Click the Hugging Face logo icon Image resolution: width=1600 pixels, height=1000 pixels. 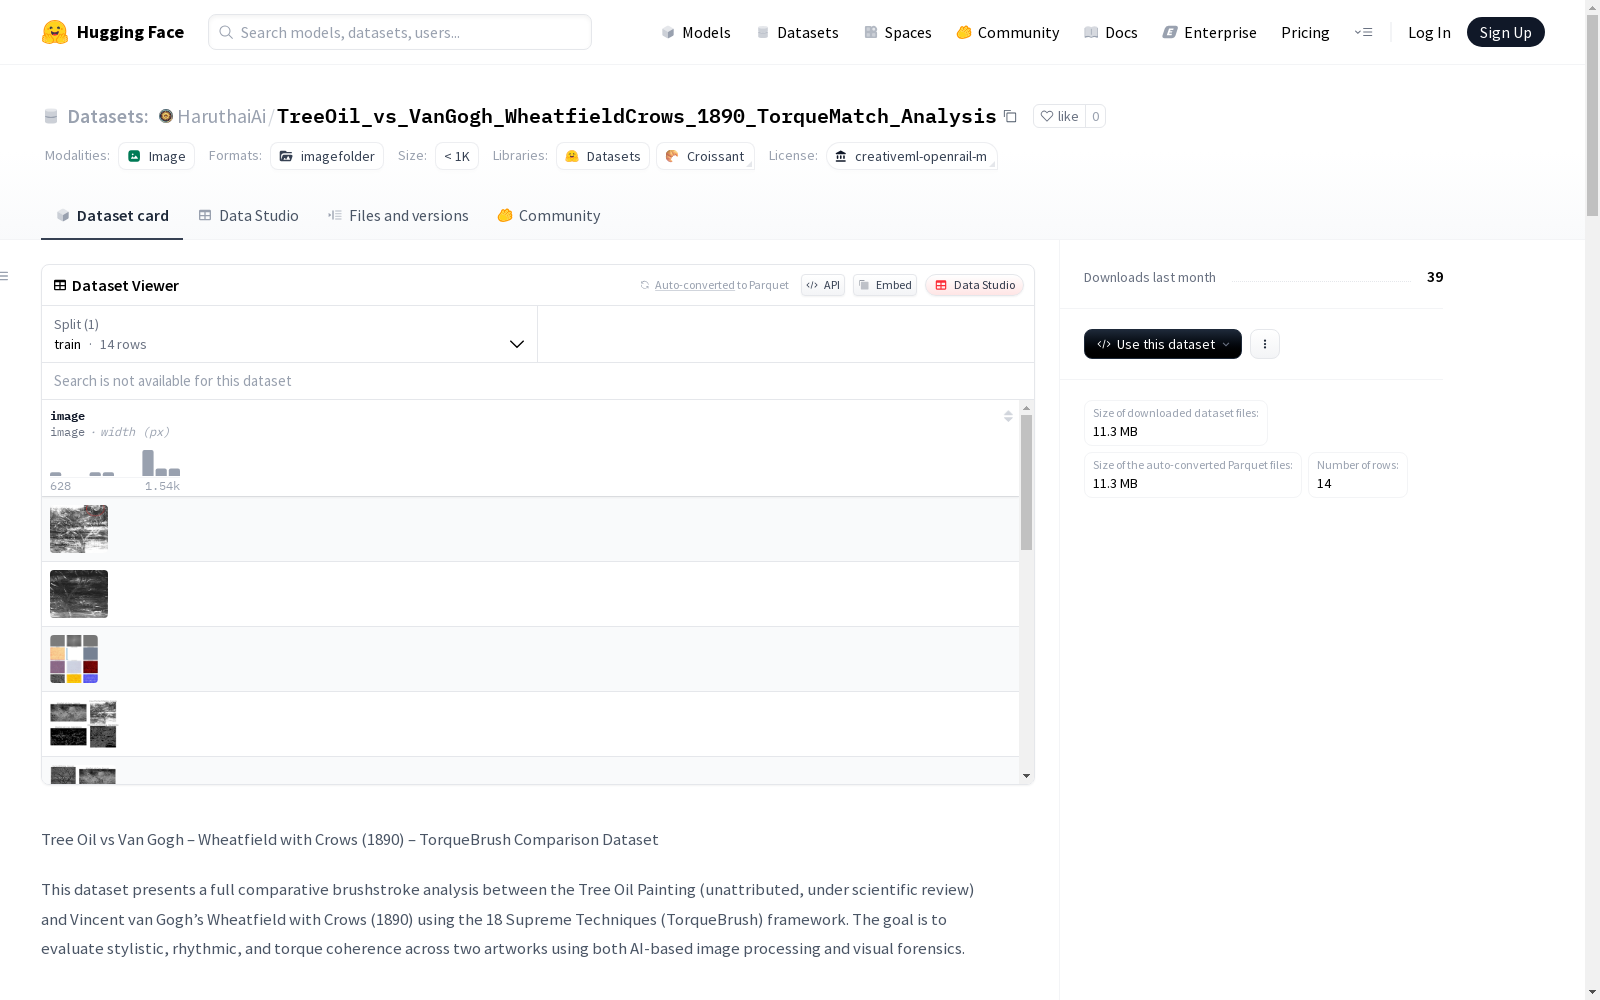coord(55,32)
